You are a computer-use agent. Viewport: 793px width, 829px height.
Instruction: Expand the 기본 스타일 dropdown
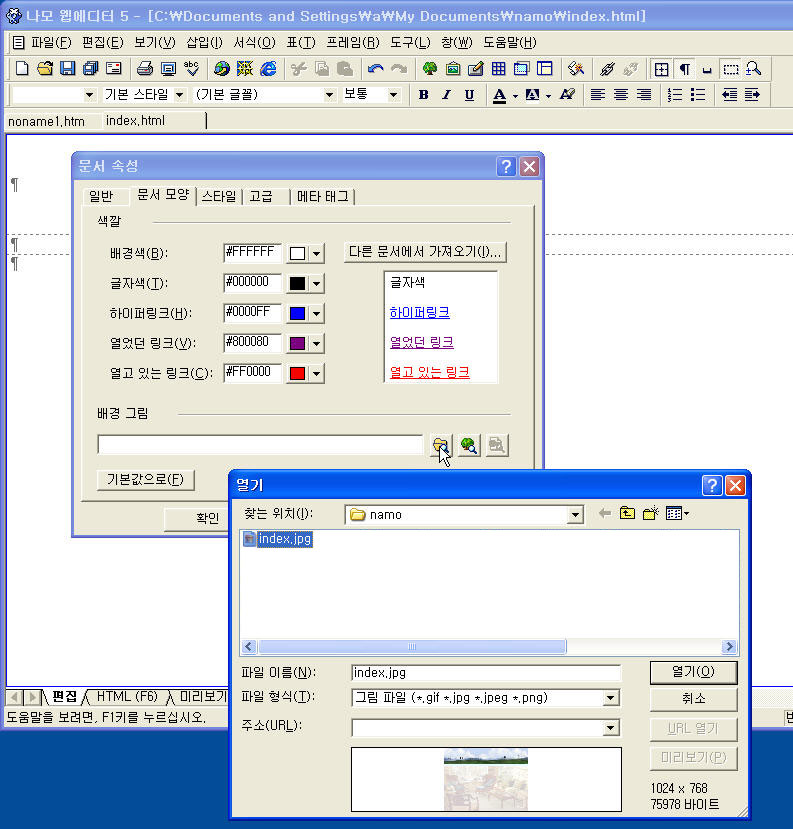click(x=180, y=95)
